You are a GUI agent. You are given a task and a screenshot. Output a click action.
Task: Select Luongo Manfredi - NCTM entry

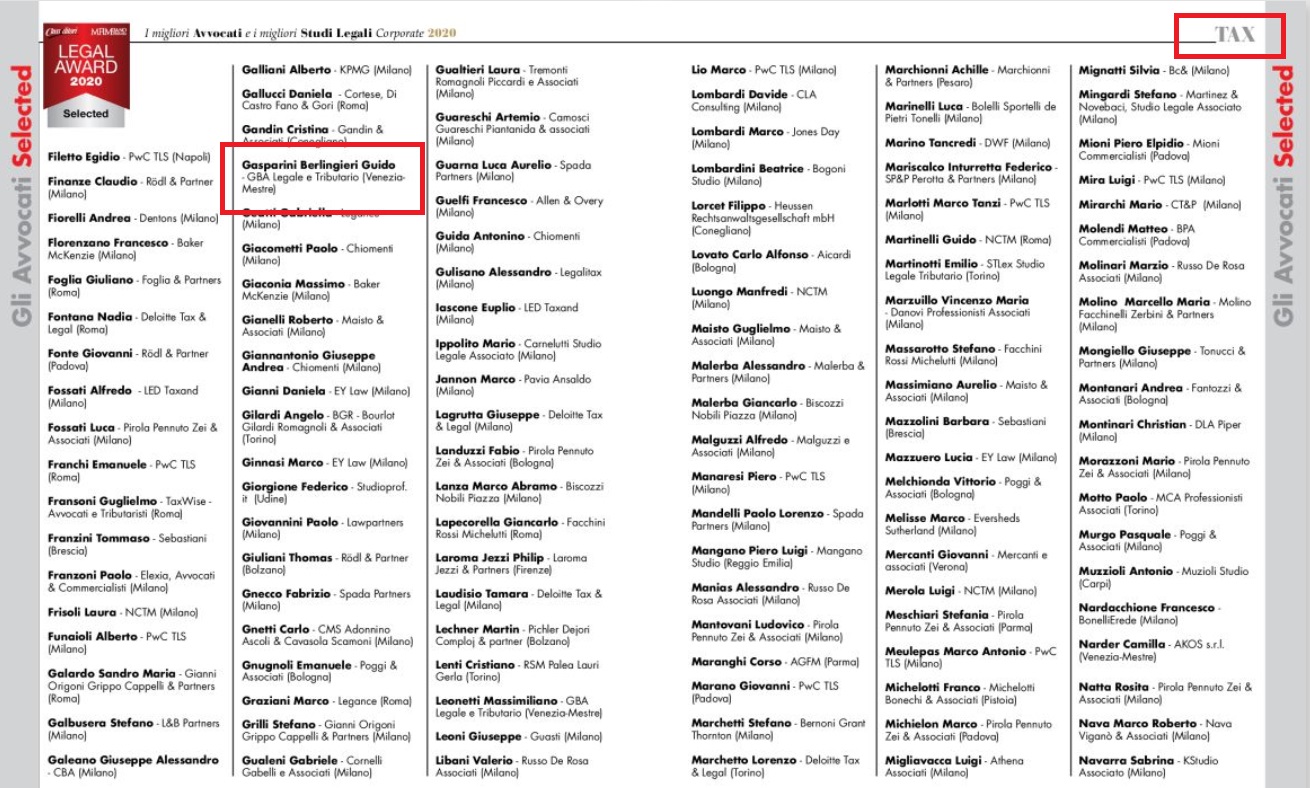759,298
